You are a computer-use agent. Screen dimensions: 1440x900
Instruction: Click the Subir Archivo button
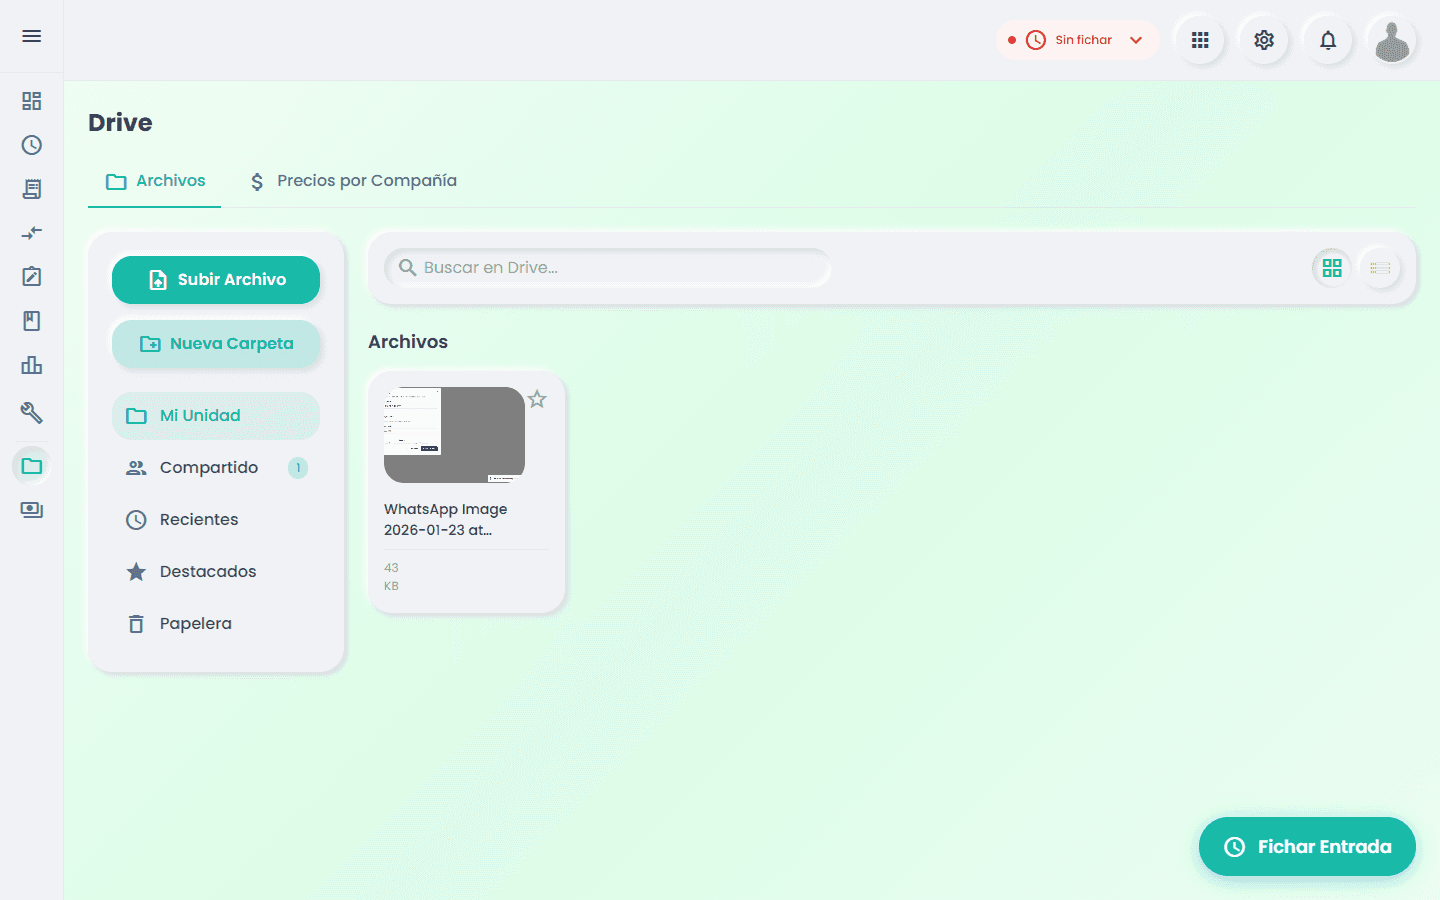click(216, 280)
